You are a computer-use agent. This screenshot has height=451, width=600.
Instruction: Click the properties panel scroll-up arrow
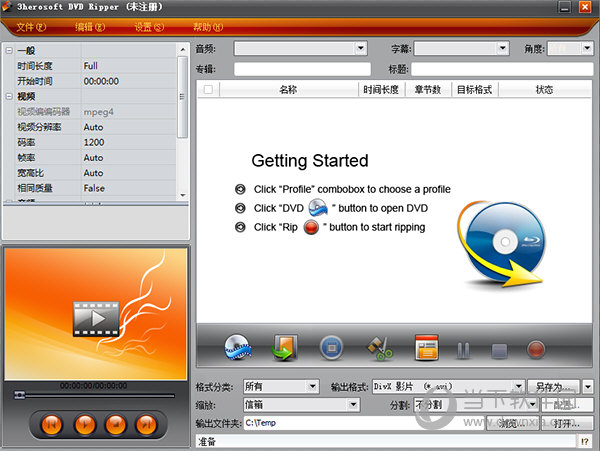coord(183,50)
